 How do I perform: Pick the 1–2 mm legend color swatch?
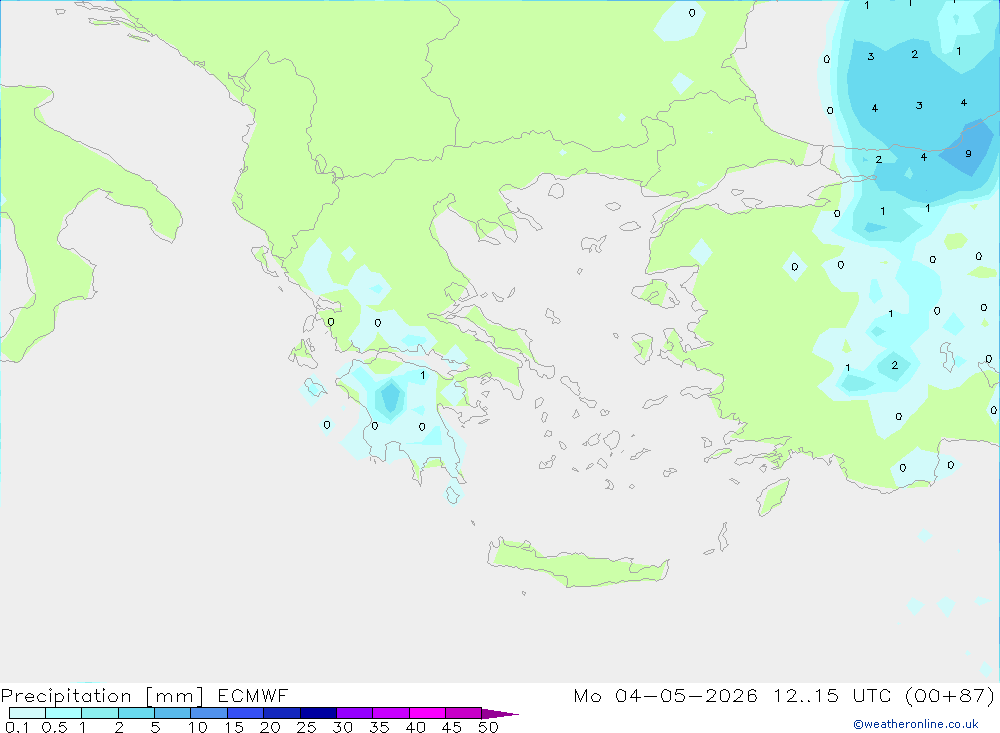point(100,713)
